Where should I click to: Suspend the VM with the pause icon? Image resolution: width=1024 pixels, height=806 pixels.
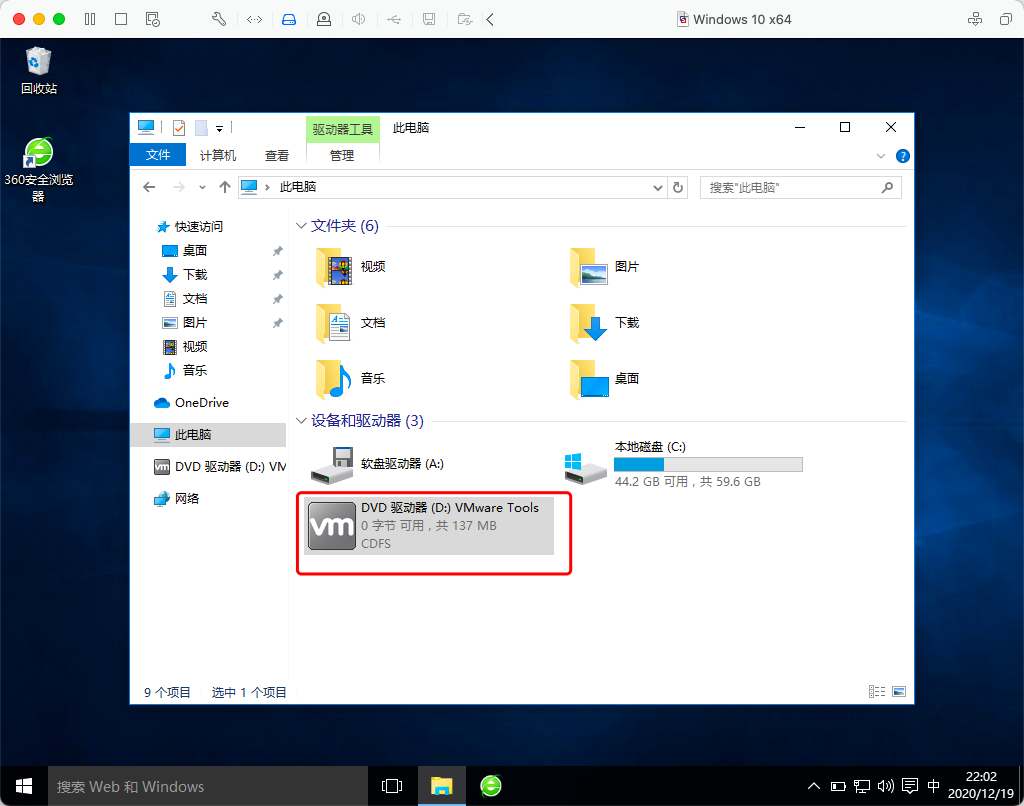(90, 19)
